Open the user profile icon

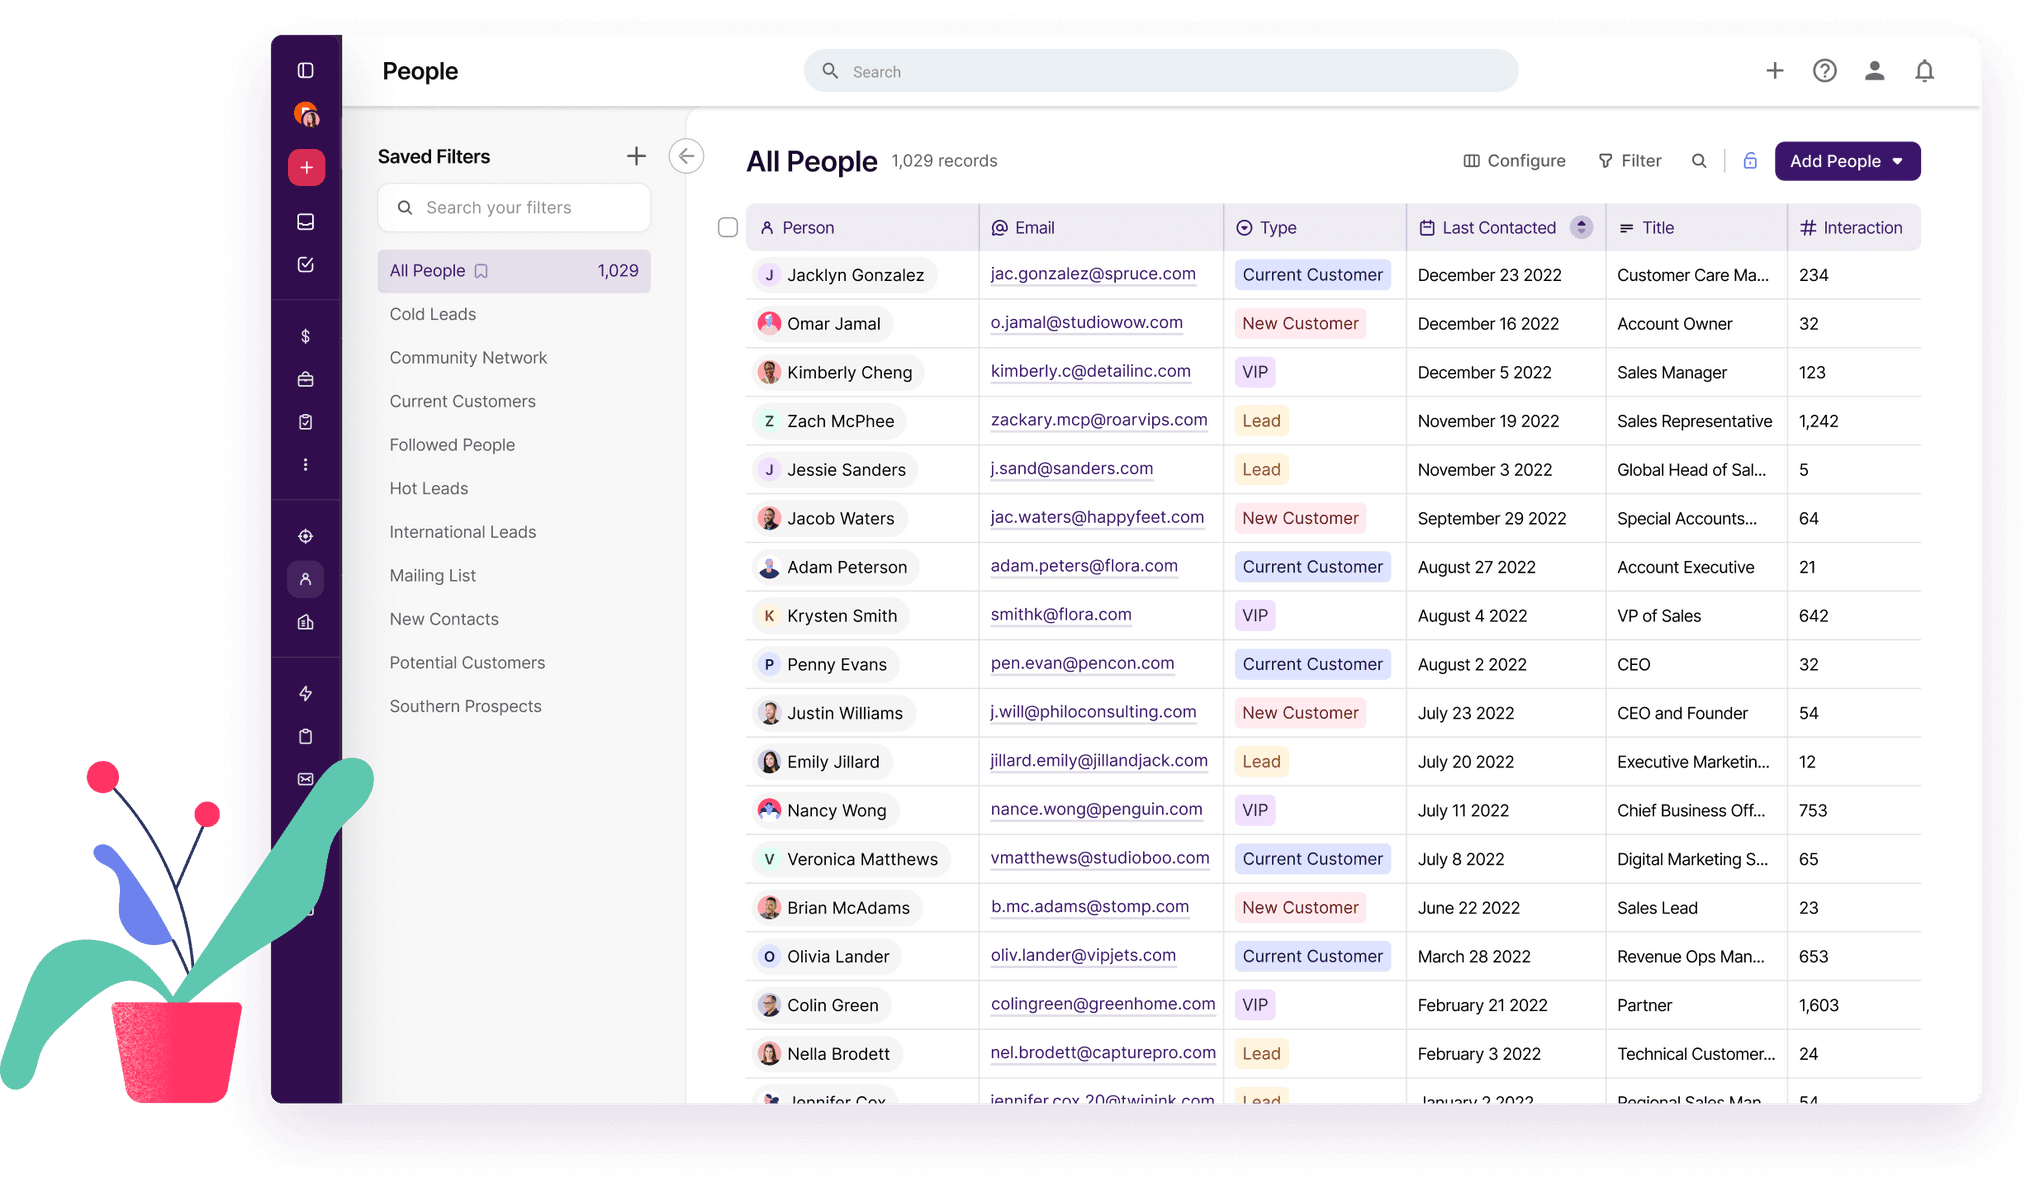1875,70
